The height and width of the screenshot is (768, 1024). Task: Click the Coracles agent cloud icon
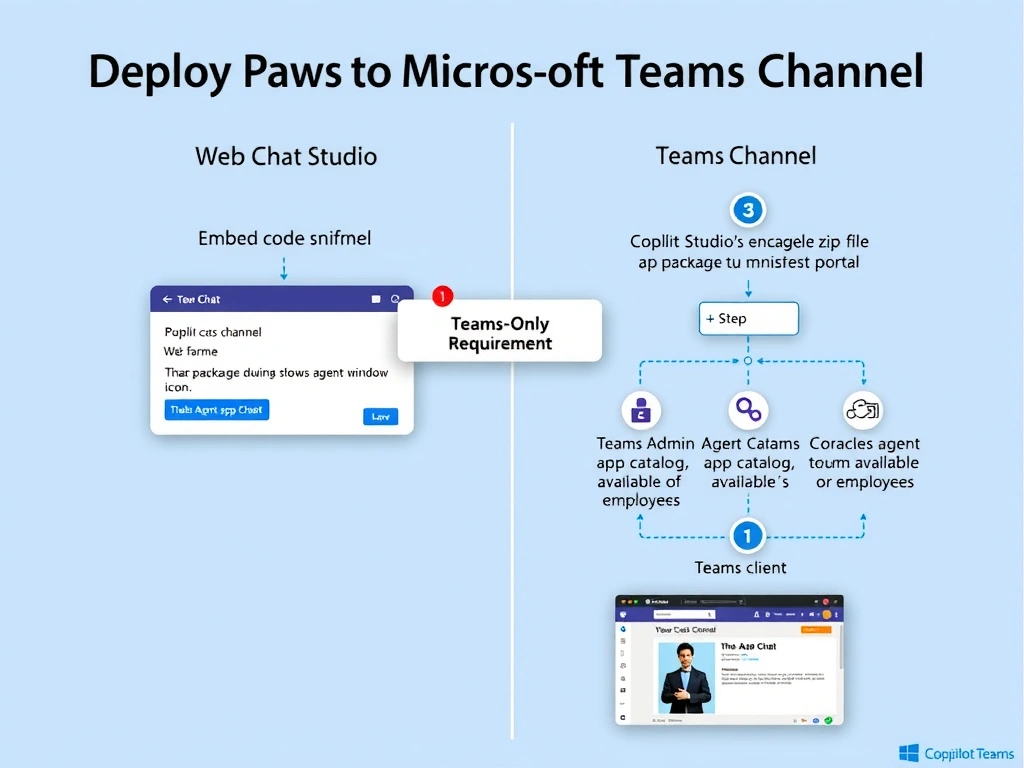(x=863, y=410)
